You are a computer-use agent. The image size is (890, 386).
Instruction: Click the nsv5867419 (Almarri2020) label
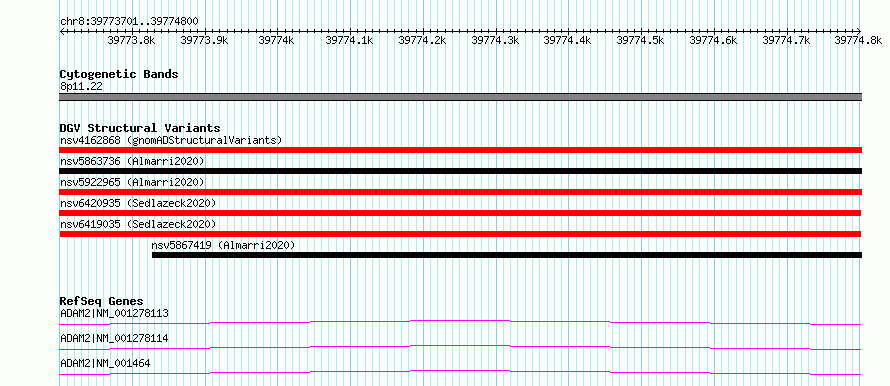tap(224, 245)
